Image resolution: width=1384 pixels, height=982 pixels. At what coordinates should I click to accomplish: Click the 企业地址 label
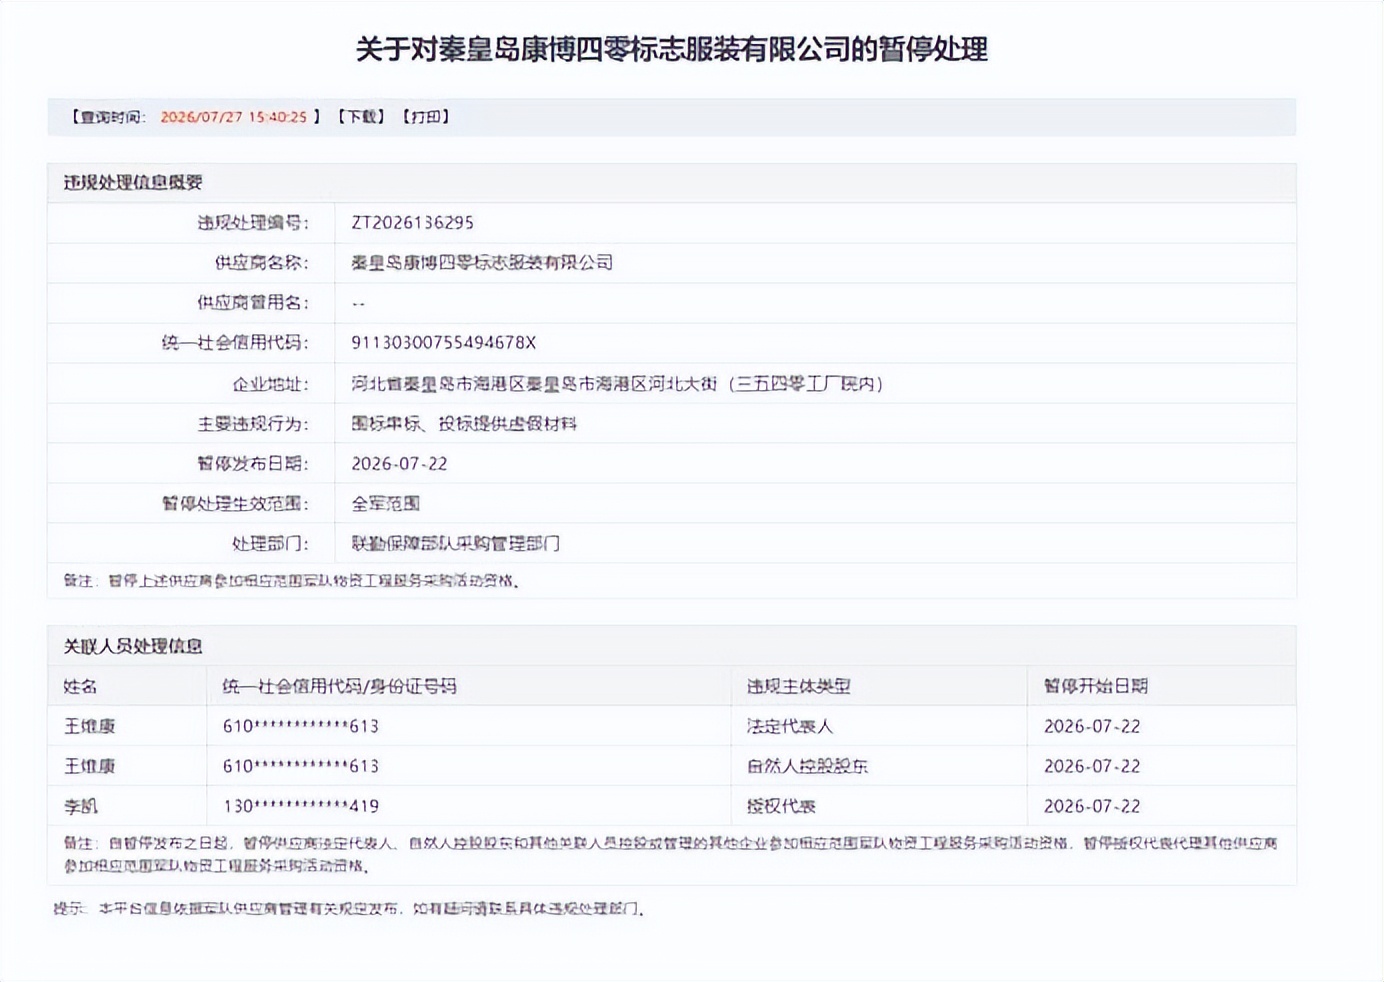pyautogui.click(x=271, y=383)
